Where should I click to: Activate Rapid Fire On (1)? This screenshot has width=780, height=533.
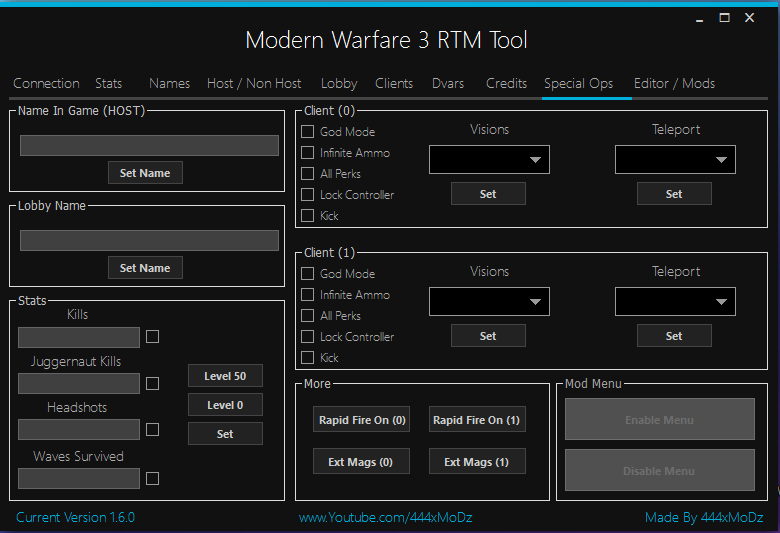point(477,420)
